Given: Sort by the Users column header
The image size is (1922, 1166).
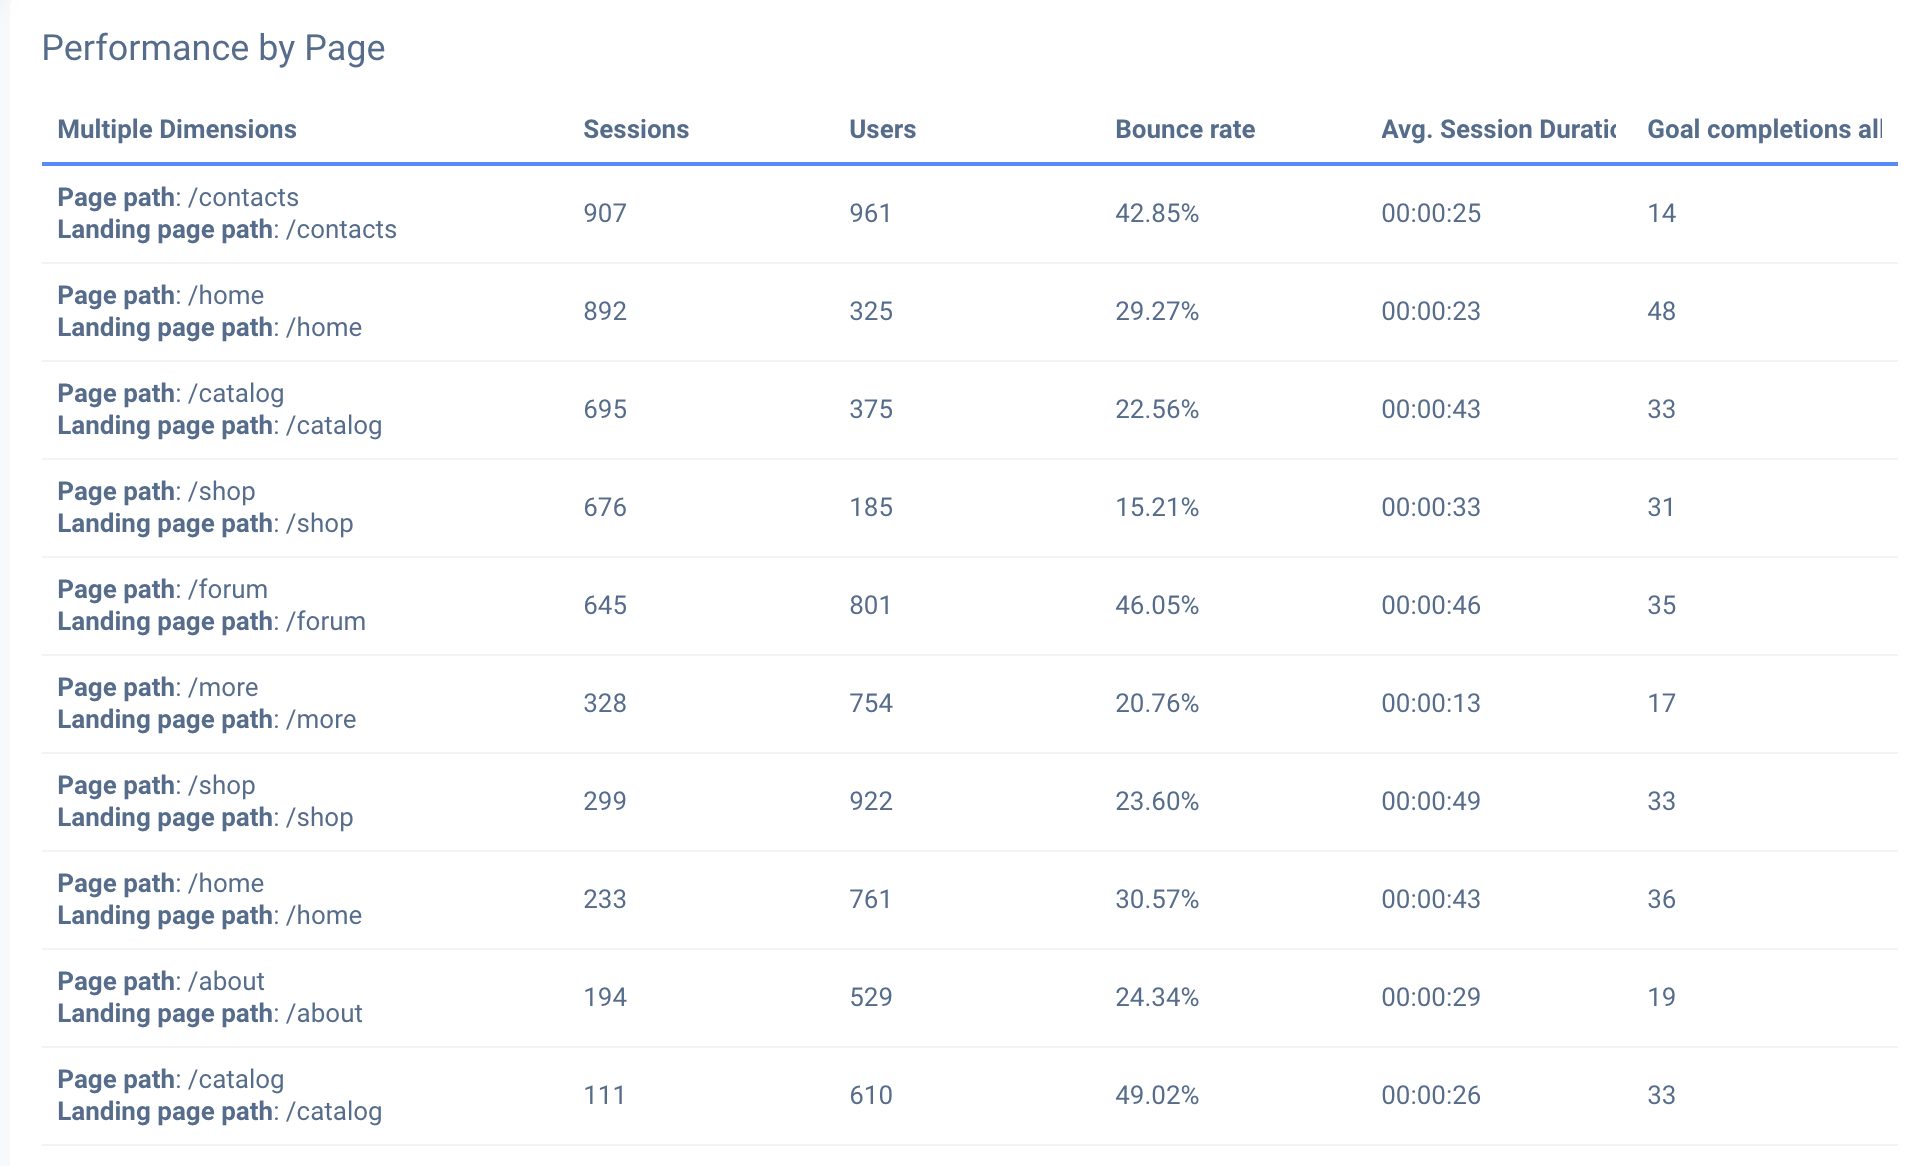Looking at the screenshot, I should [882, 129].
